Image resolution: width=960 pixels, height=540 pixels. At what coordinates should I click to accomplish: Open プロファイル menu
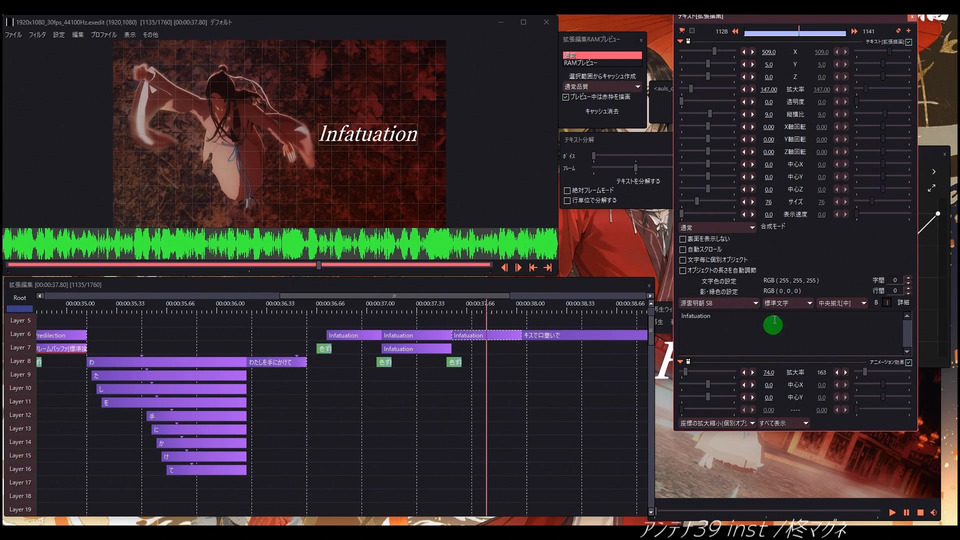103,35
